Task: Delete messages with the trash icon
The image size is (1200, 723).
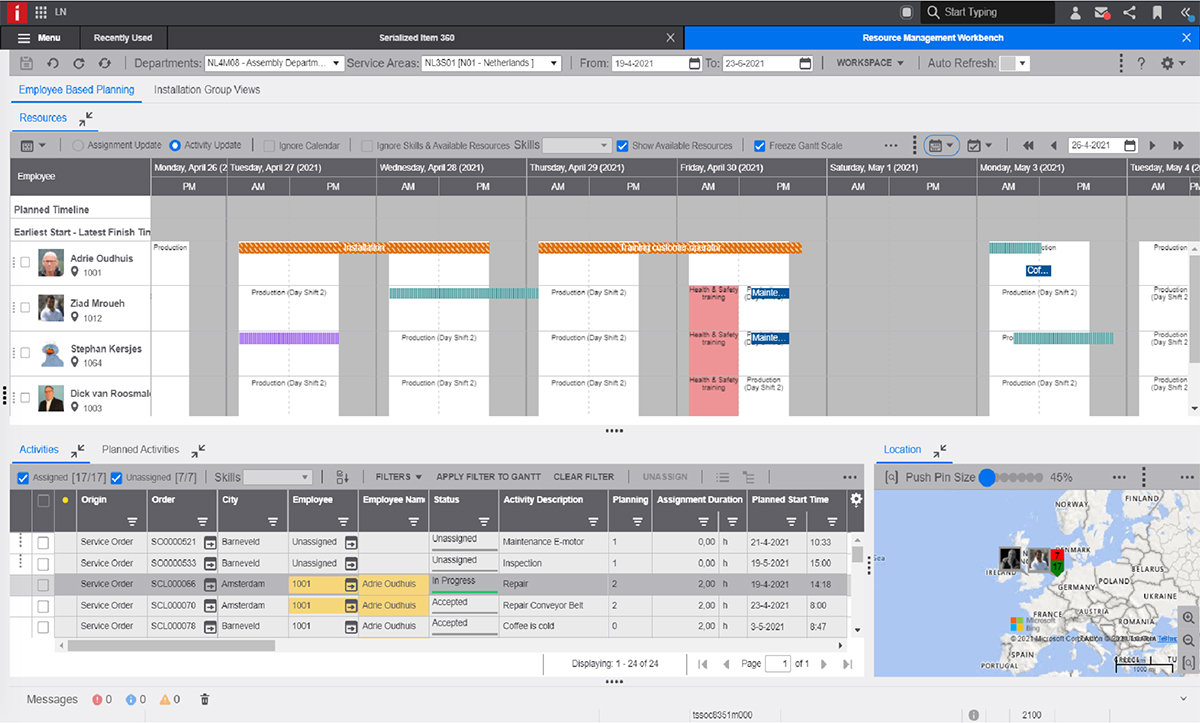Action: pyautogui.click(x=205, y=699)
